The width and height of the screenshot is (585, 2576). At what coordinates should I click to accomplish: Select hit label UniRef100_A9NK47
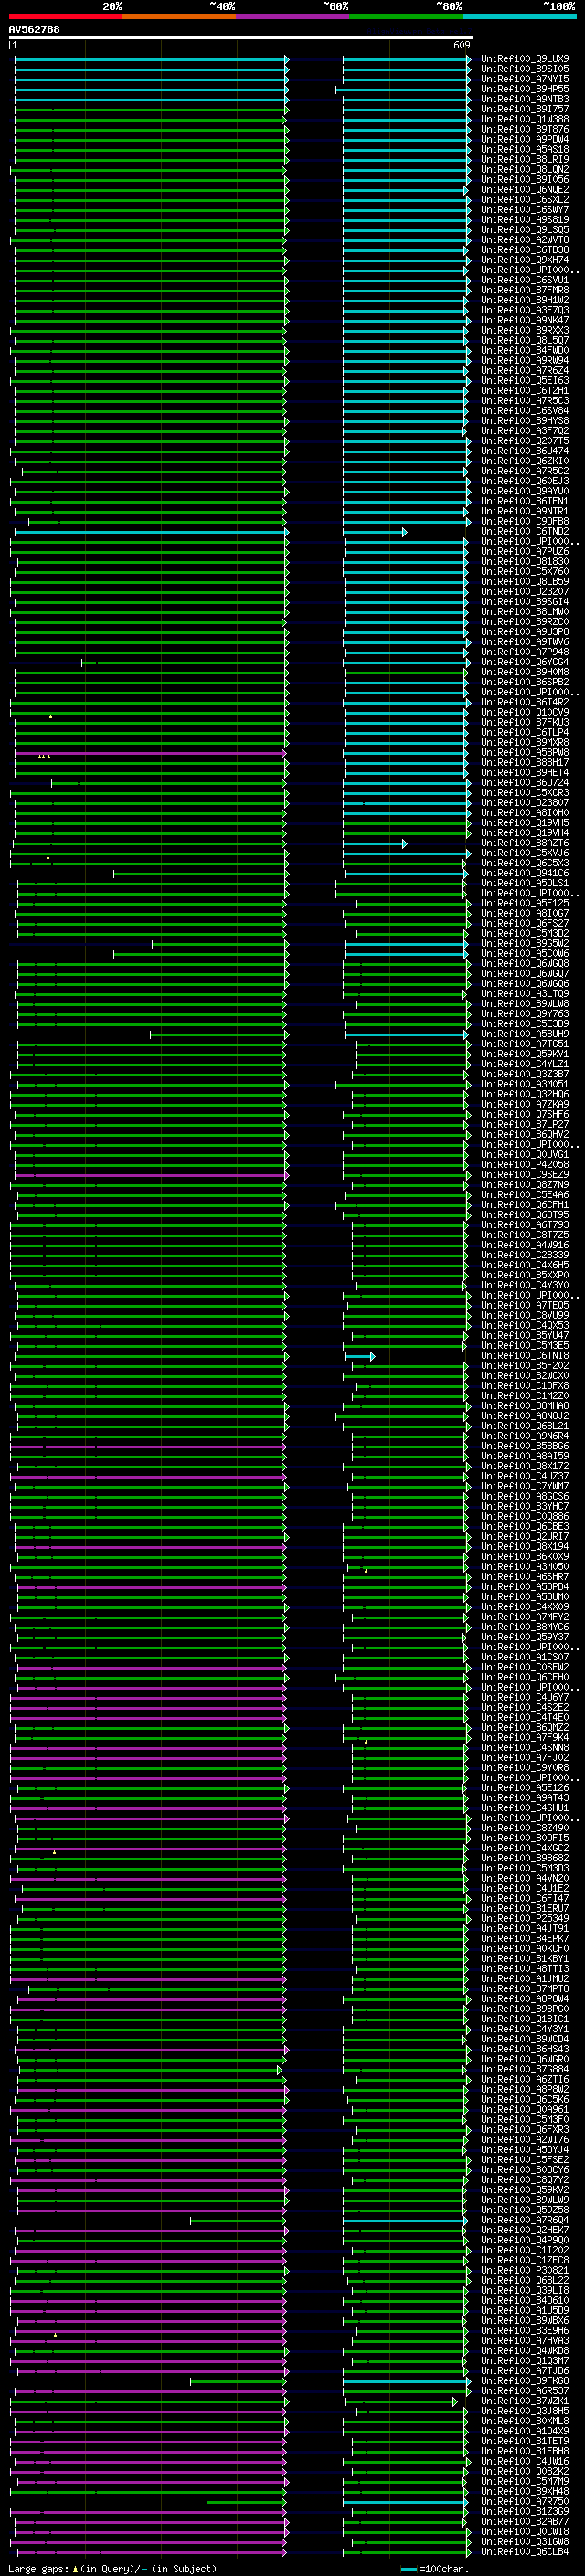[525, 320]
